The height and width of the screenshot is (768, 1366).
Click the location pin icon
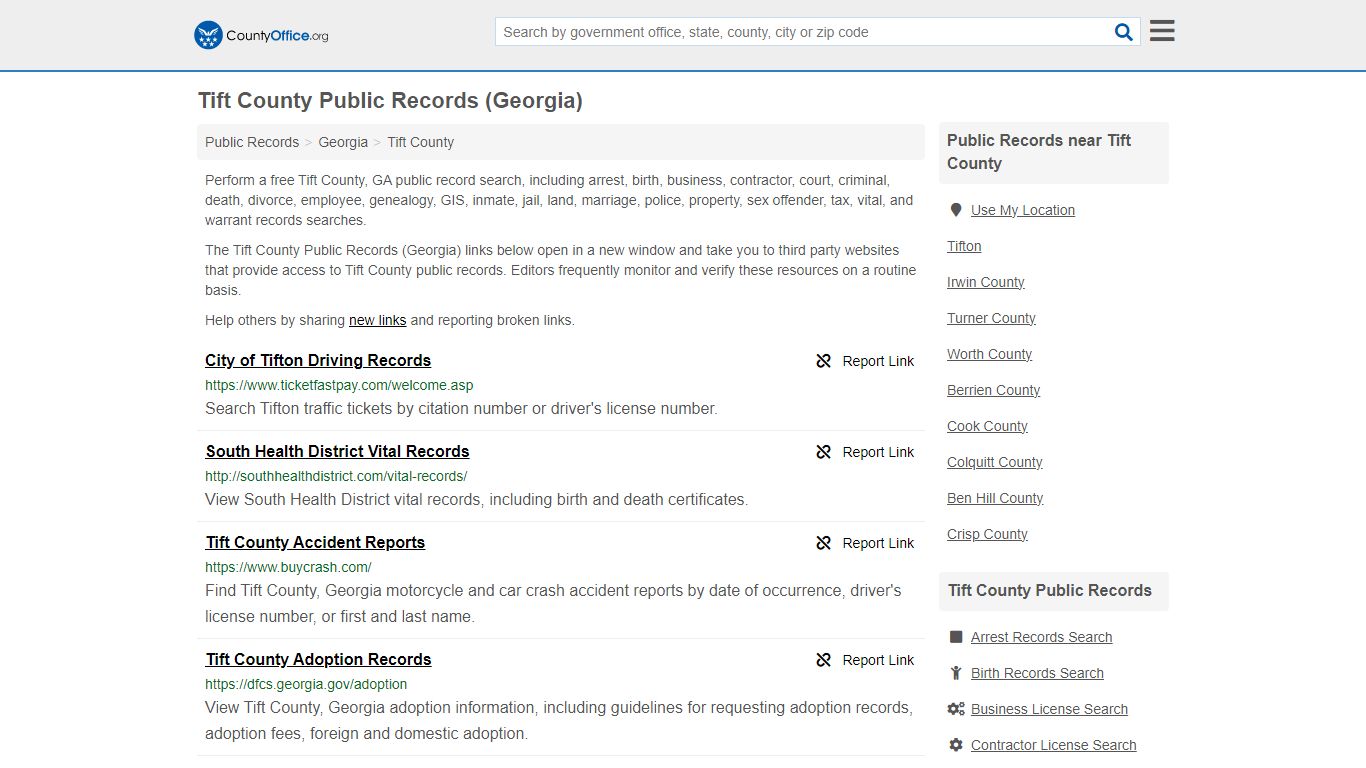tap(956, 210)
